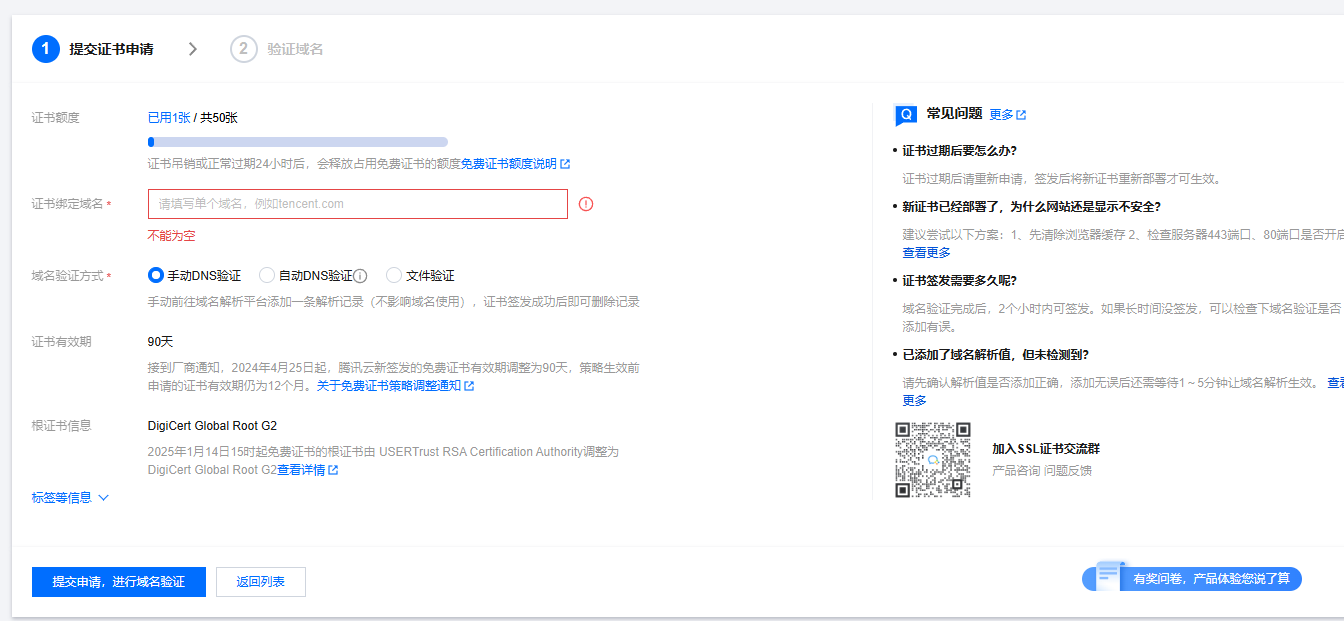The height and width of the screenshot is (621, 1344).
Task: Click FAQ 证书过期后要怎么办?
Action: [x=959, y=151]
